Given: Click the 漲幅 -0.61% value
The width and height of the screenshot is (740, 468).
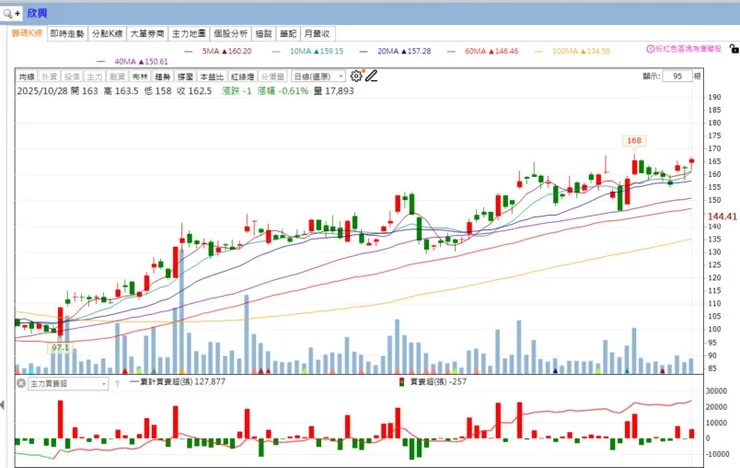Looking at the screenshot, I should click(283, 91).
